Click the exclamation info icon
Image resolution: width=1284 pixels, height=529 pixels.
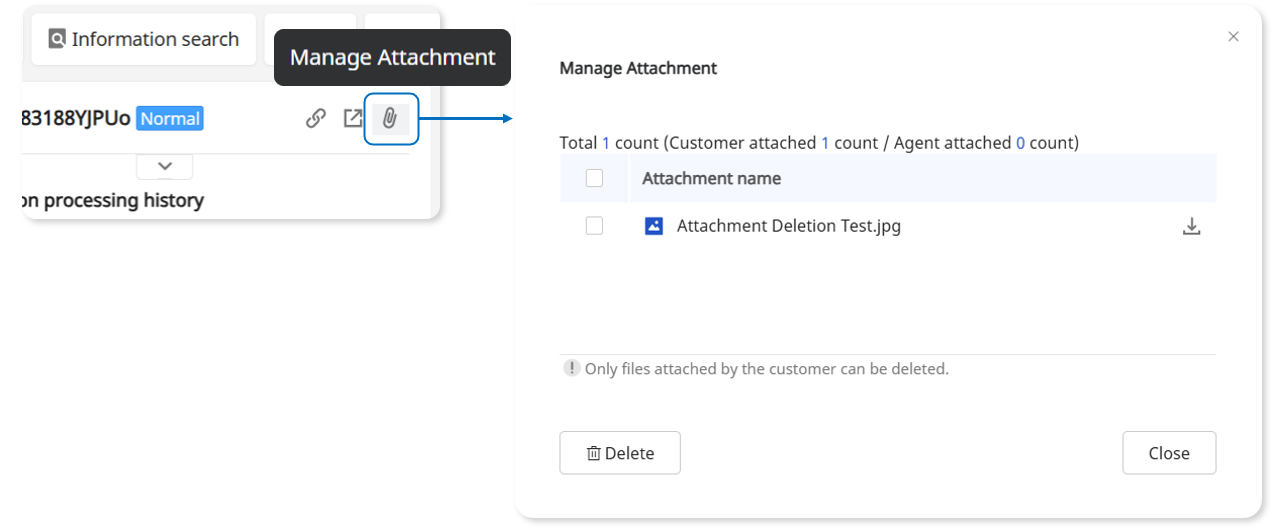coord(571,368)
